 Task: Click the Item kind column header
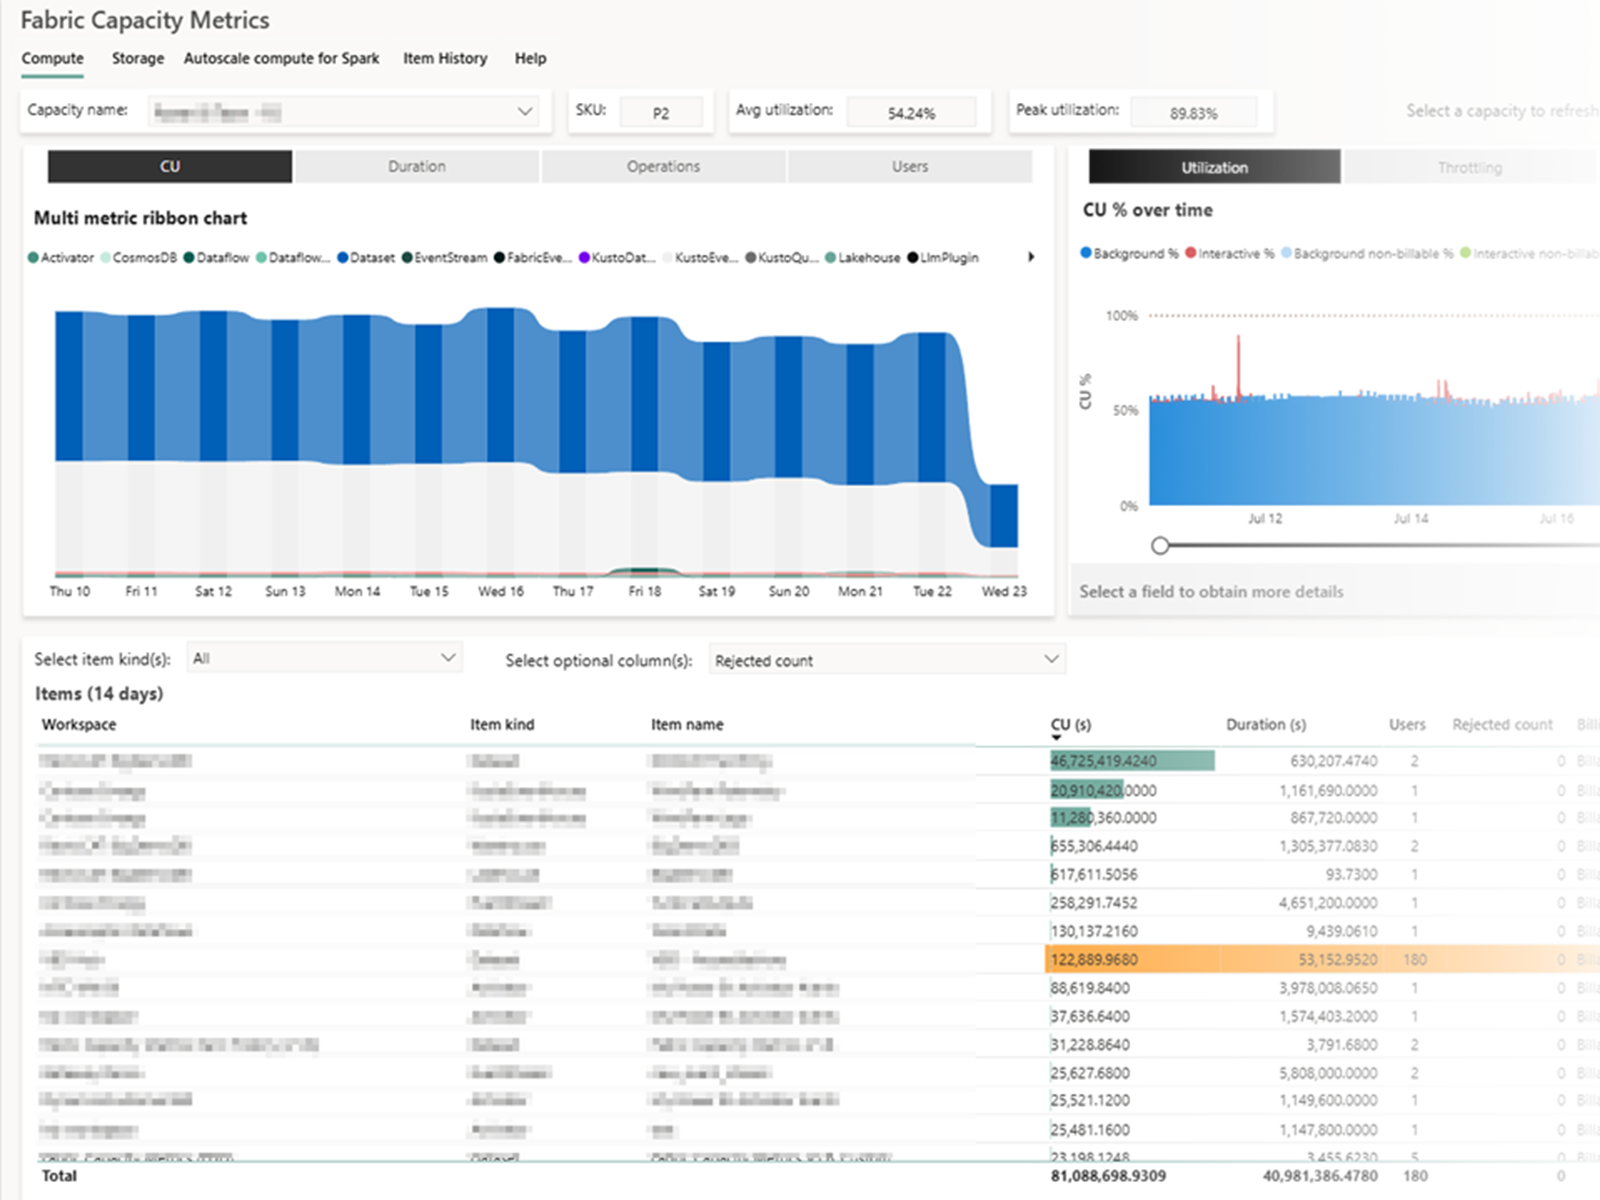point(502,724)
